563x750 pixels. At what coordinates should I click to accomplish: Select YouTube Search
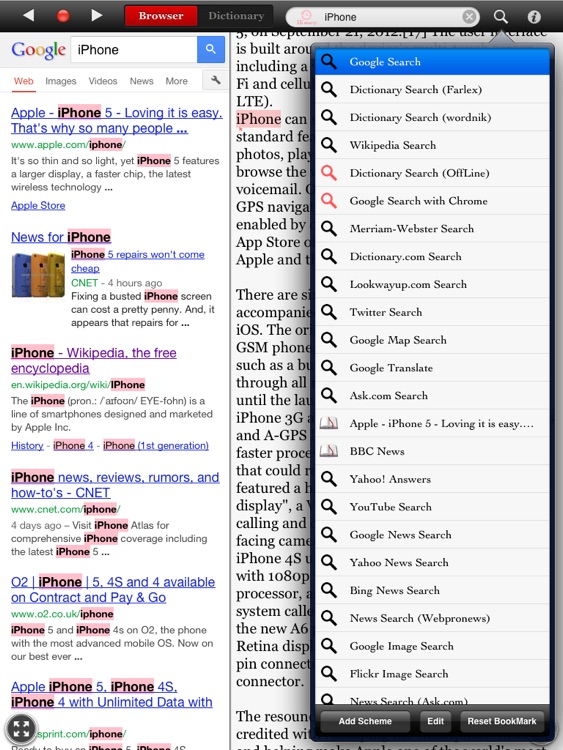point(432,507)
